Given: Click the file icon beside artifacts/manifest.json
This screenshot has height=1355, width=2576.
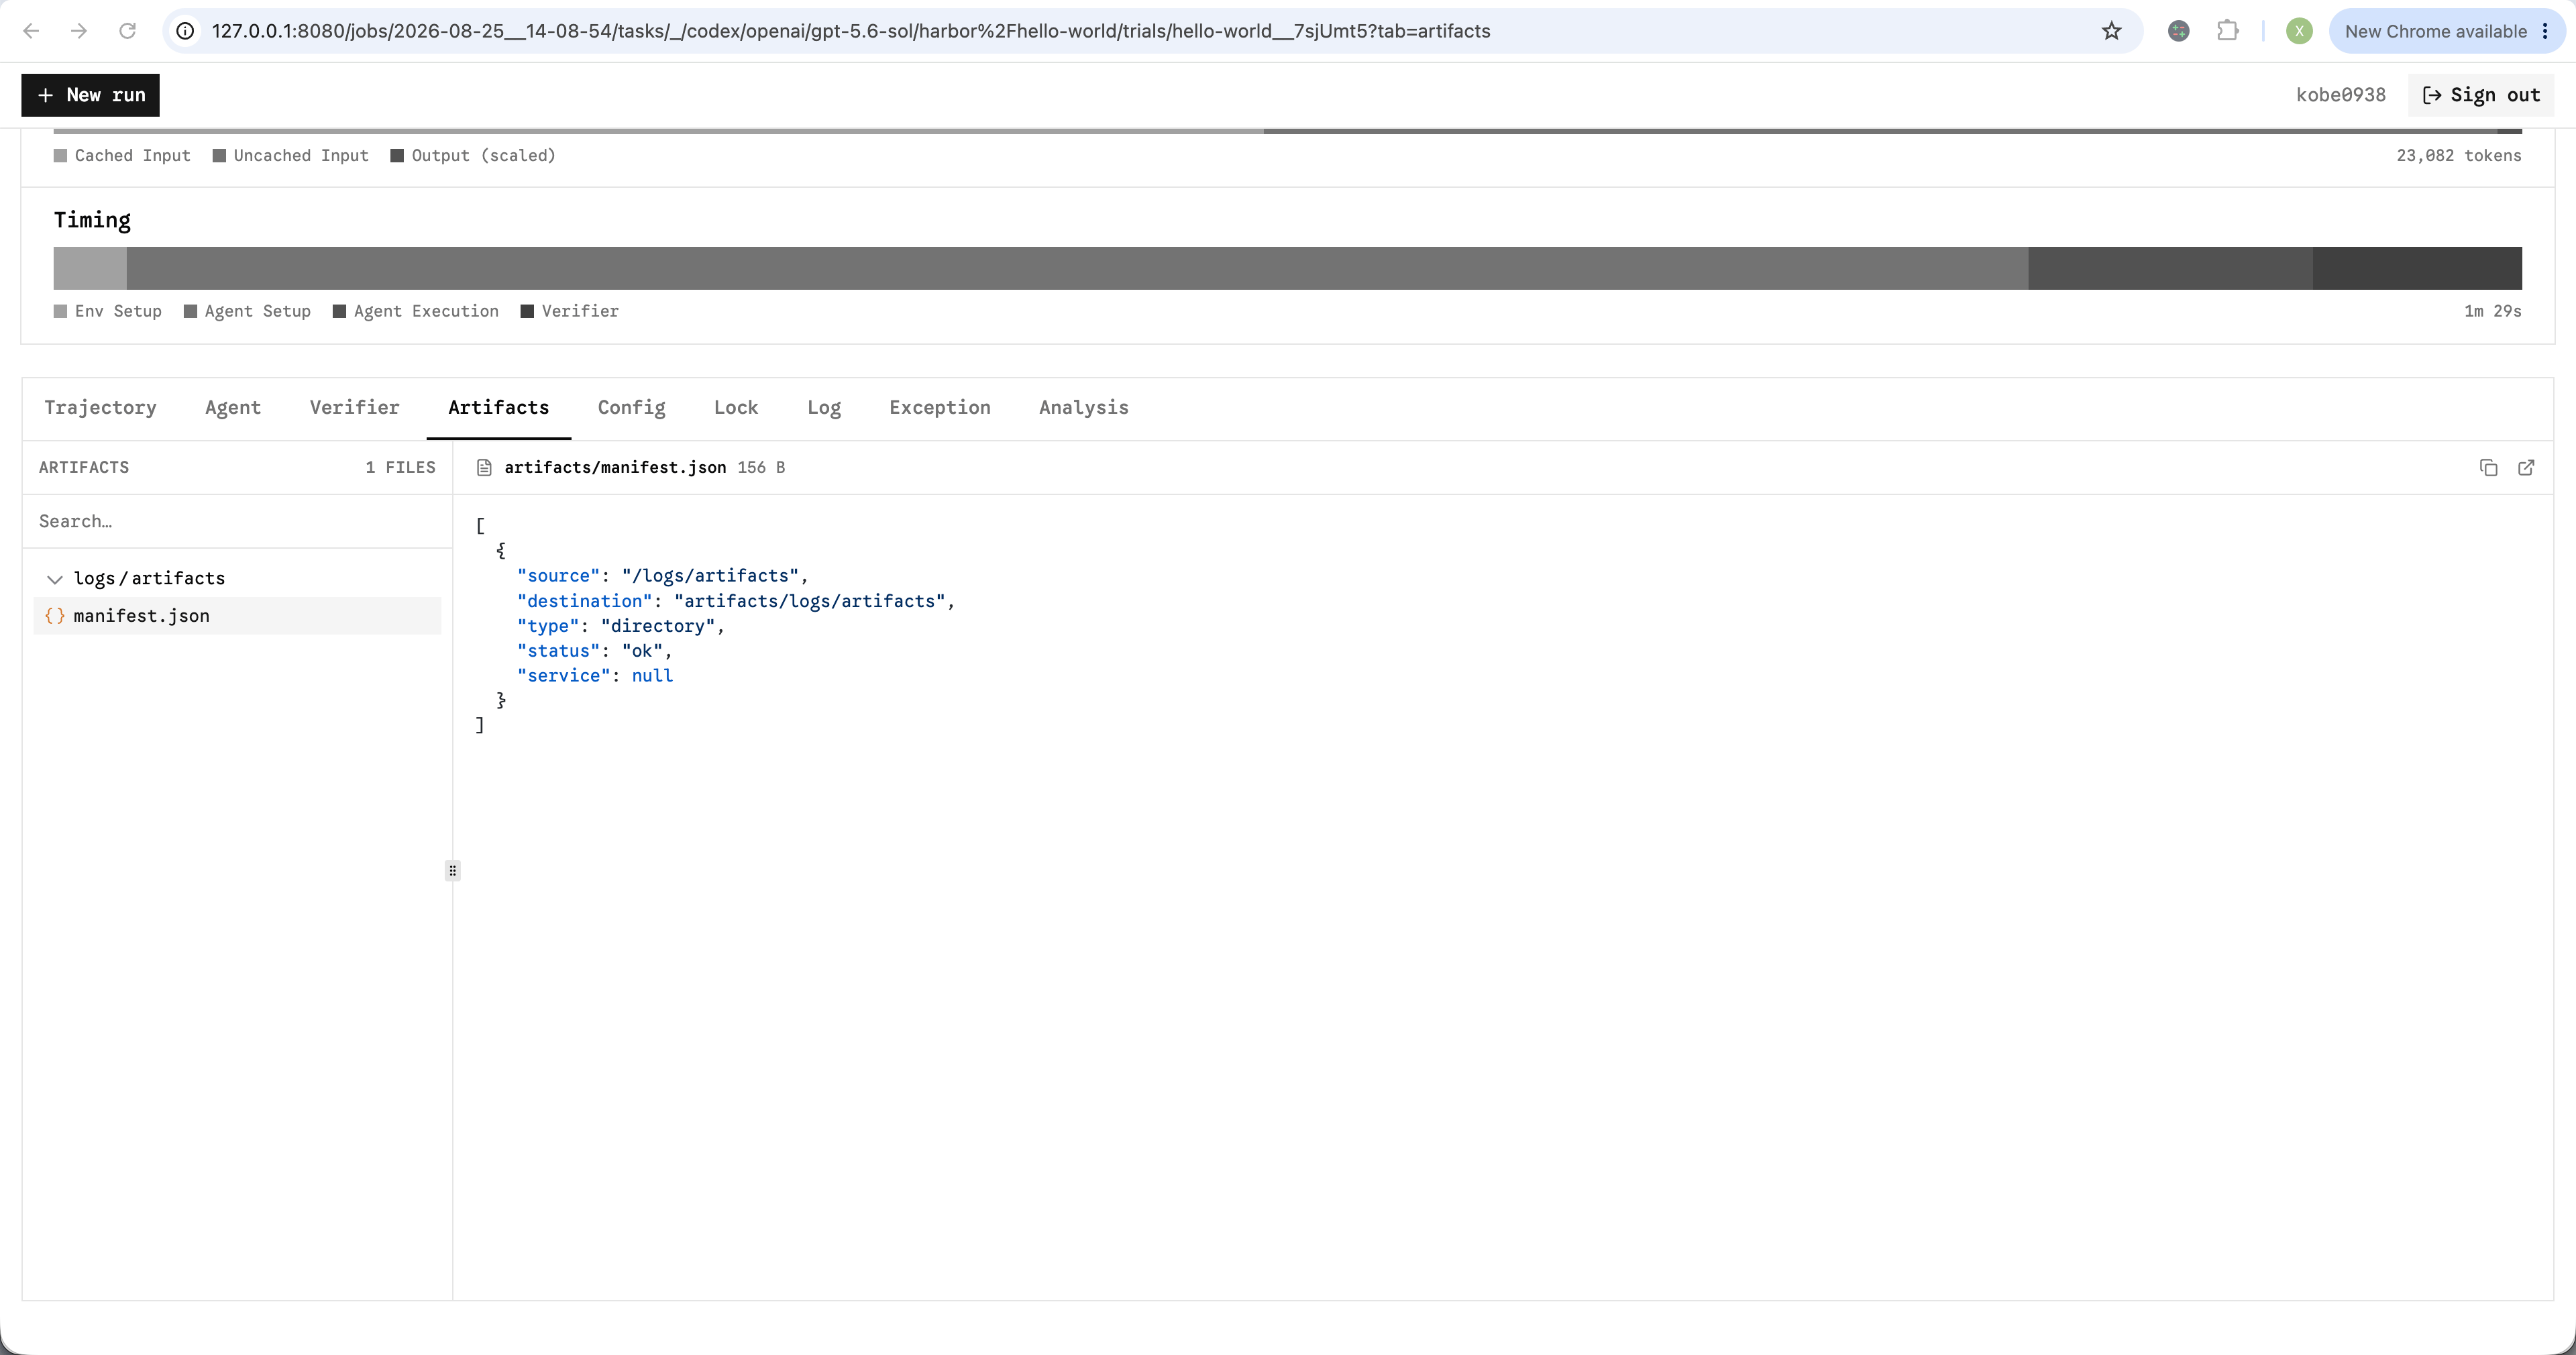Looking at the screenshot, I should [x=484, y=467].
